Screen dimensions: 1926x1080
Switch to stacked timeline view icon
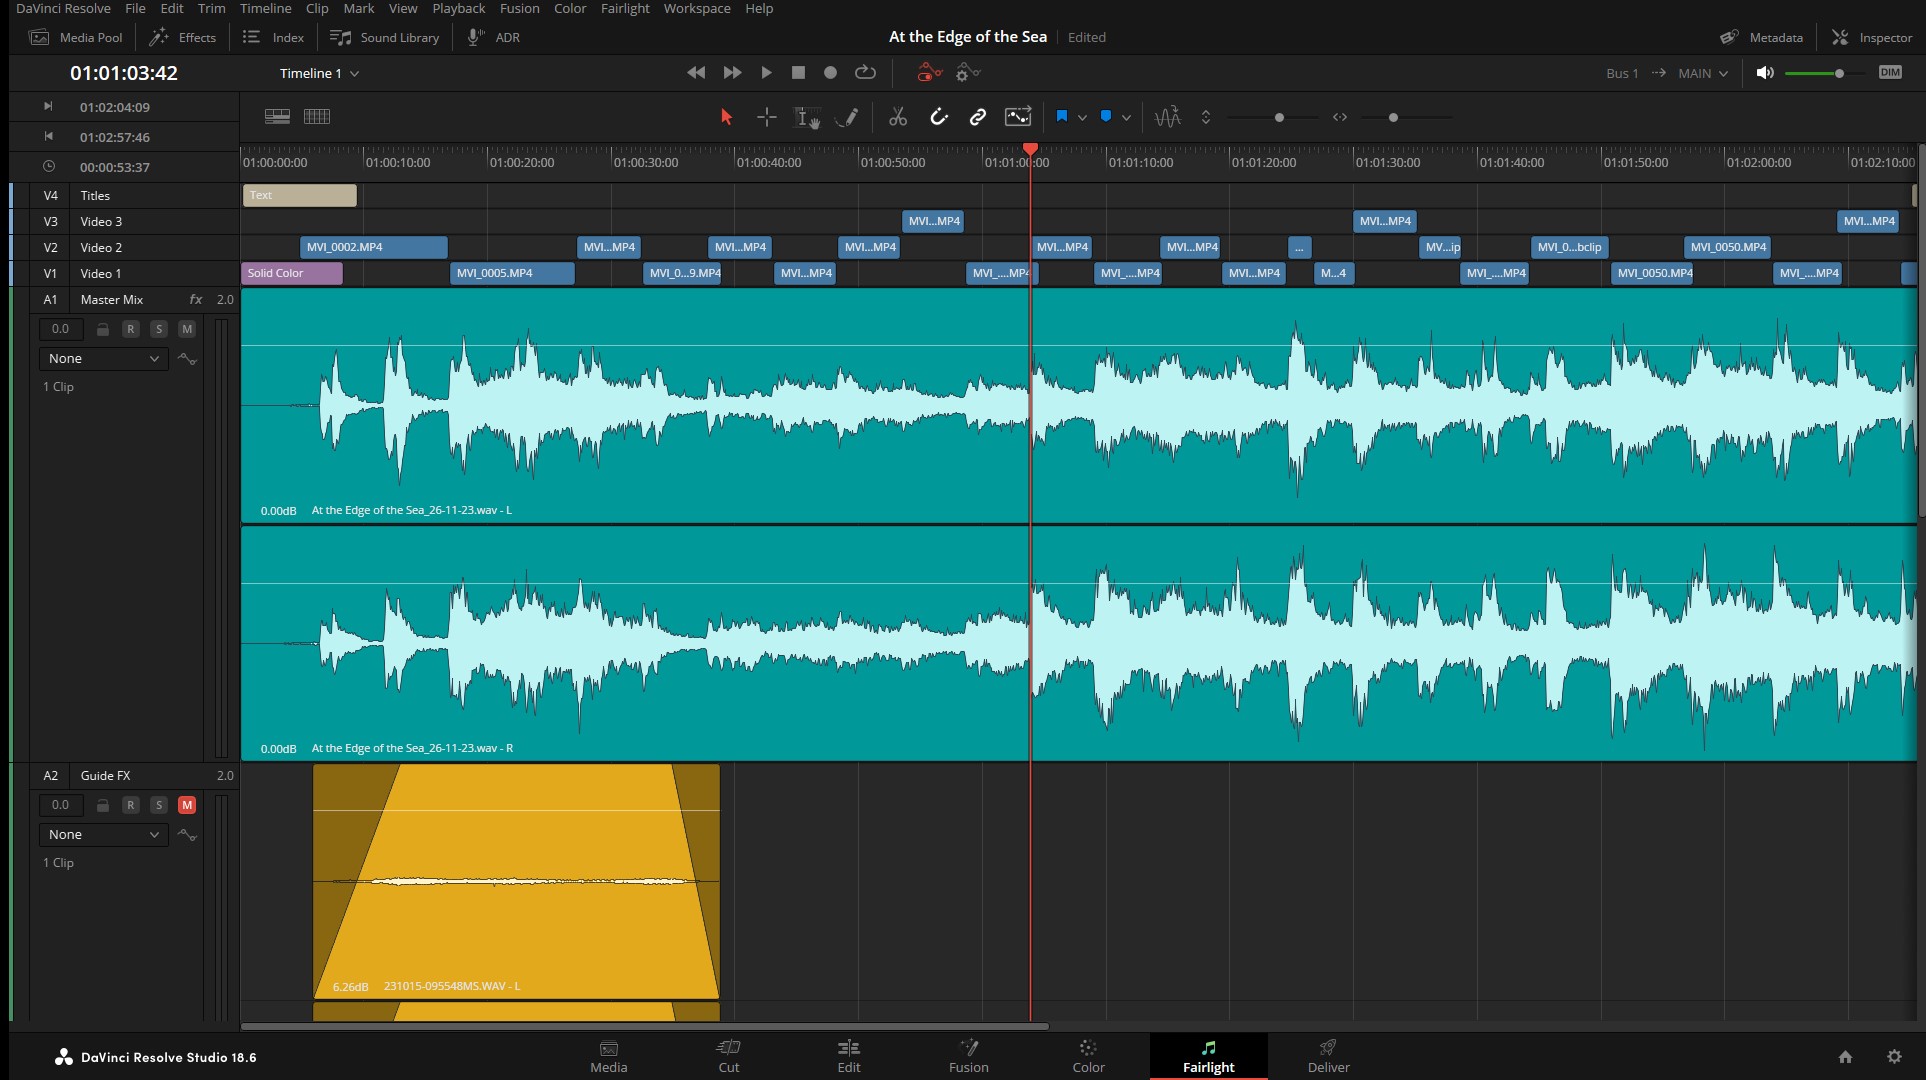click(277, 117)
